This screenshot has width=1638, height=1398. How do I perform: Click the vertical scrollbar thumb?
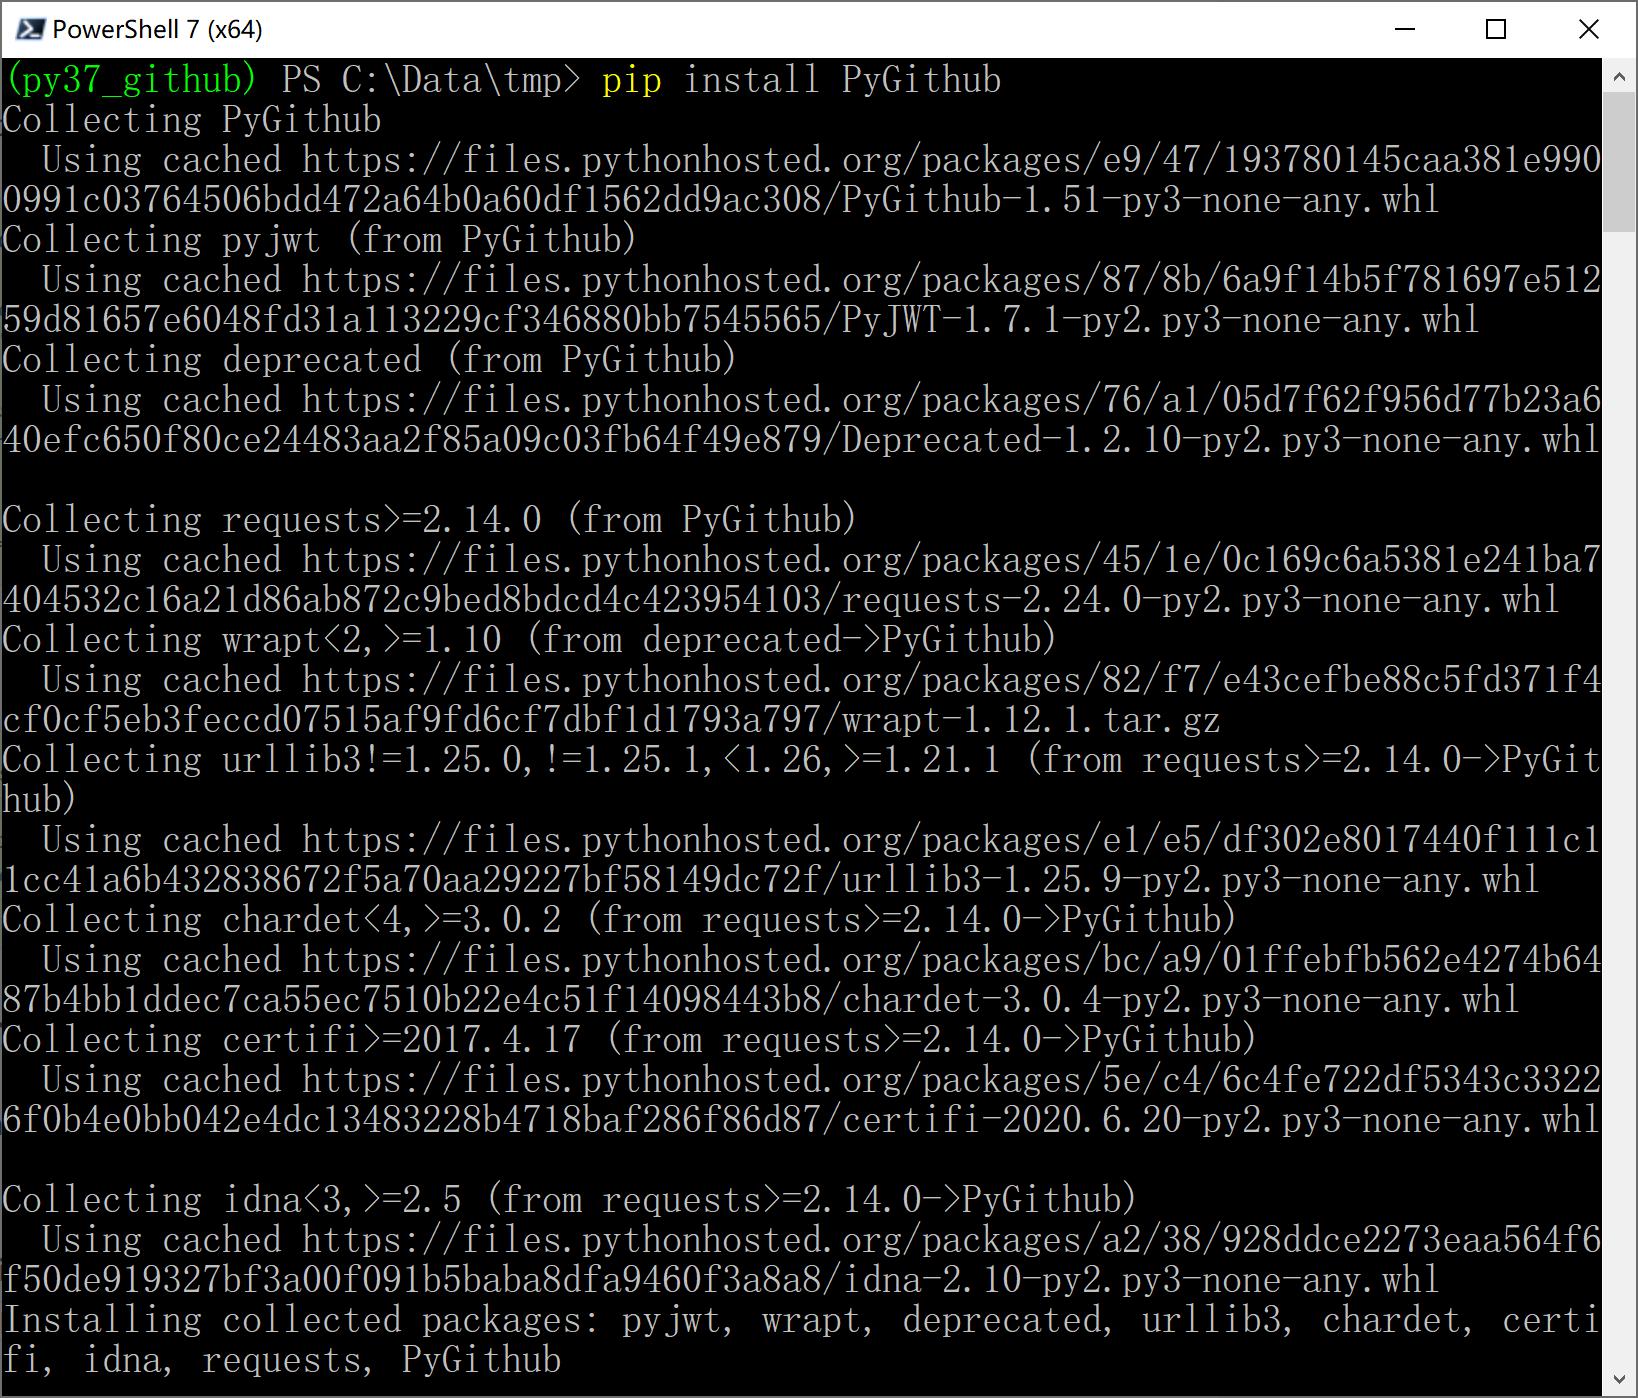(x=1619, y=163)
